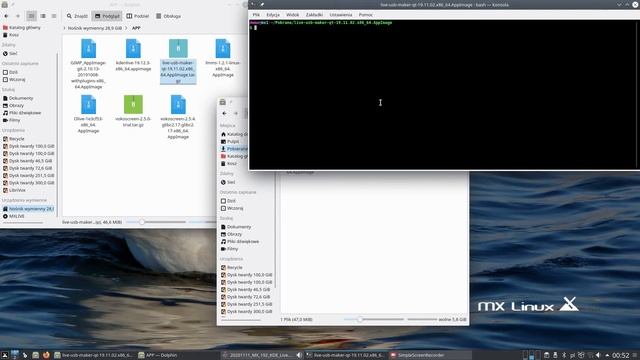640x360 pixels.
Task: Go forward in the APP Dolphin window
Action: pyautogui.click(x=18, y=16)
